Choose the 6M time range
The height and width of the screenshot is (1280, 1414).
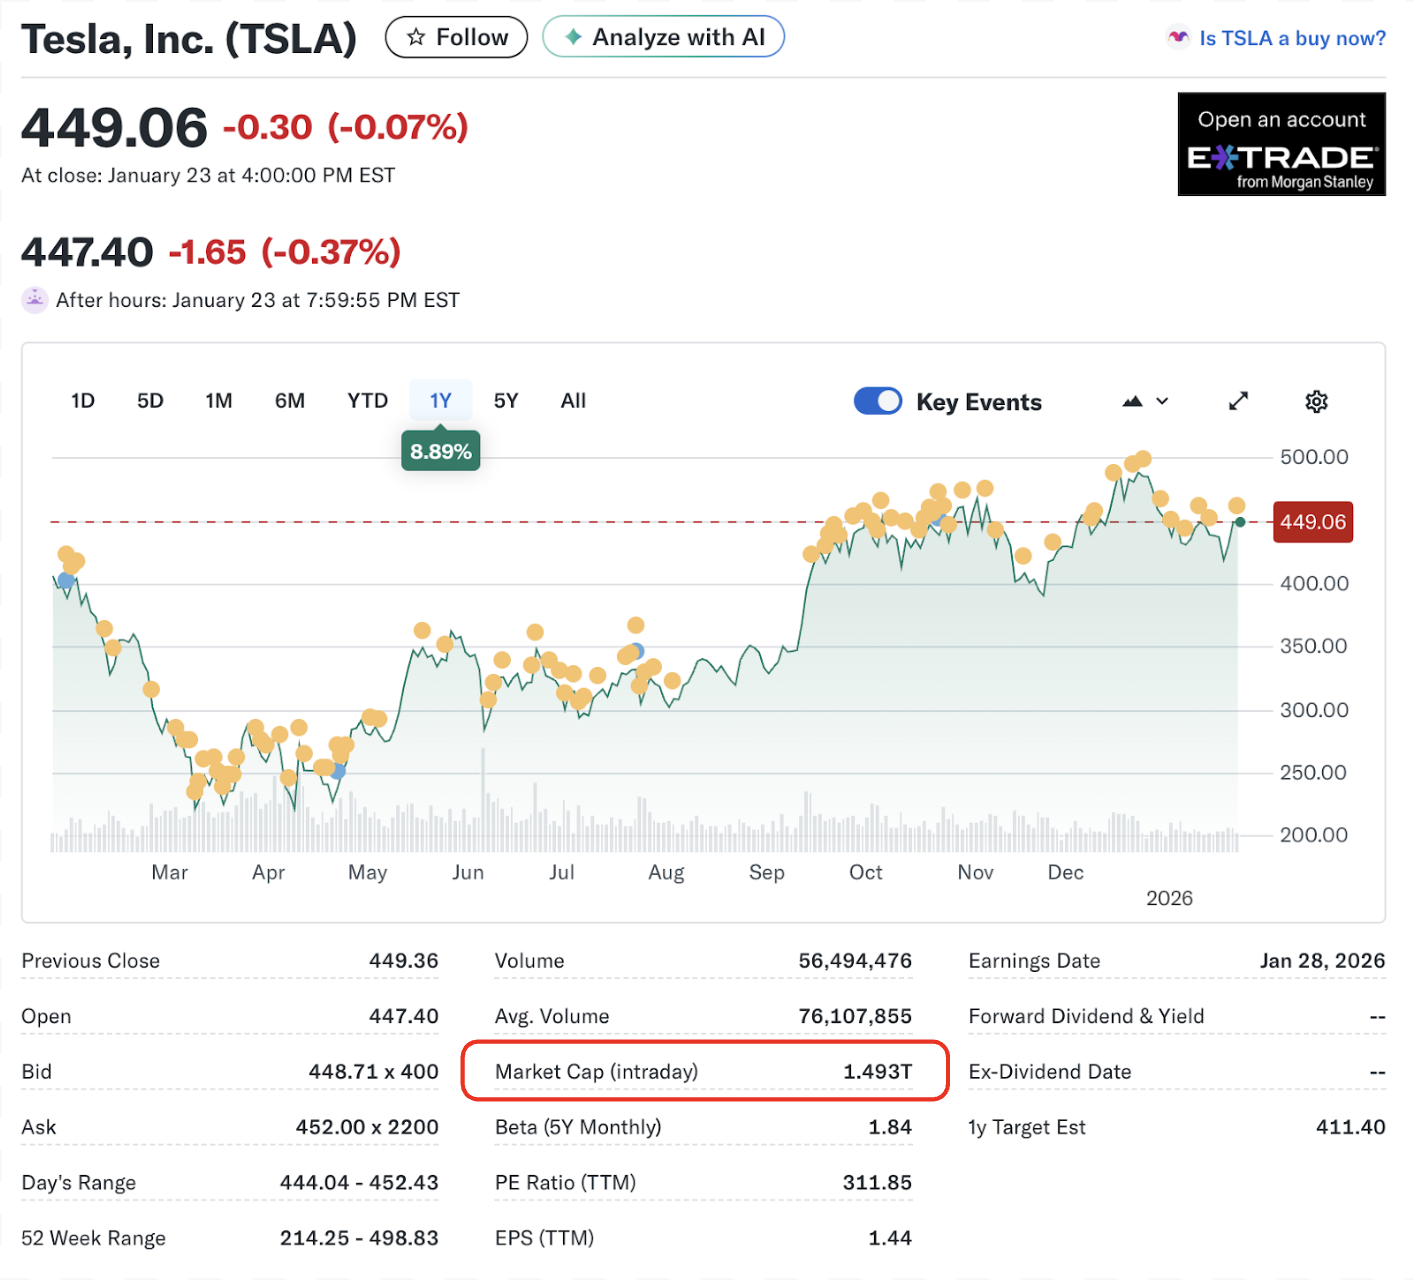(x=290, y=401)
